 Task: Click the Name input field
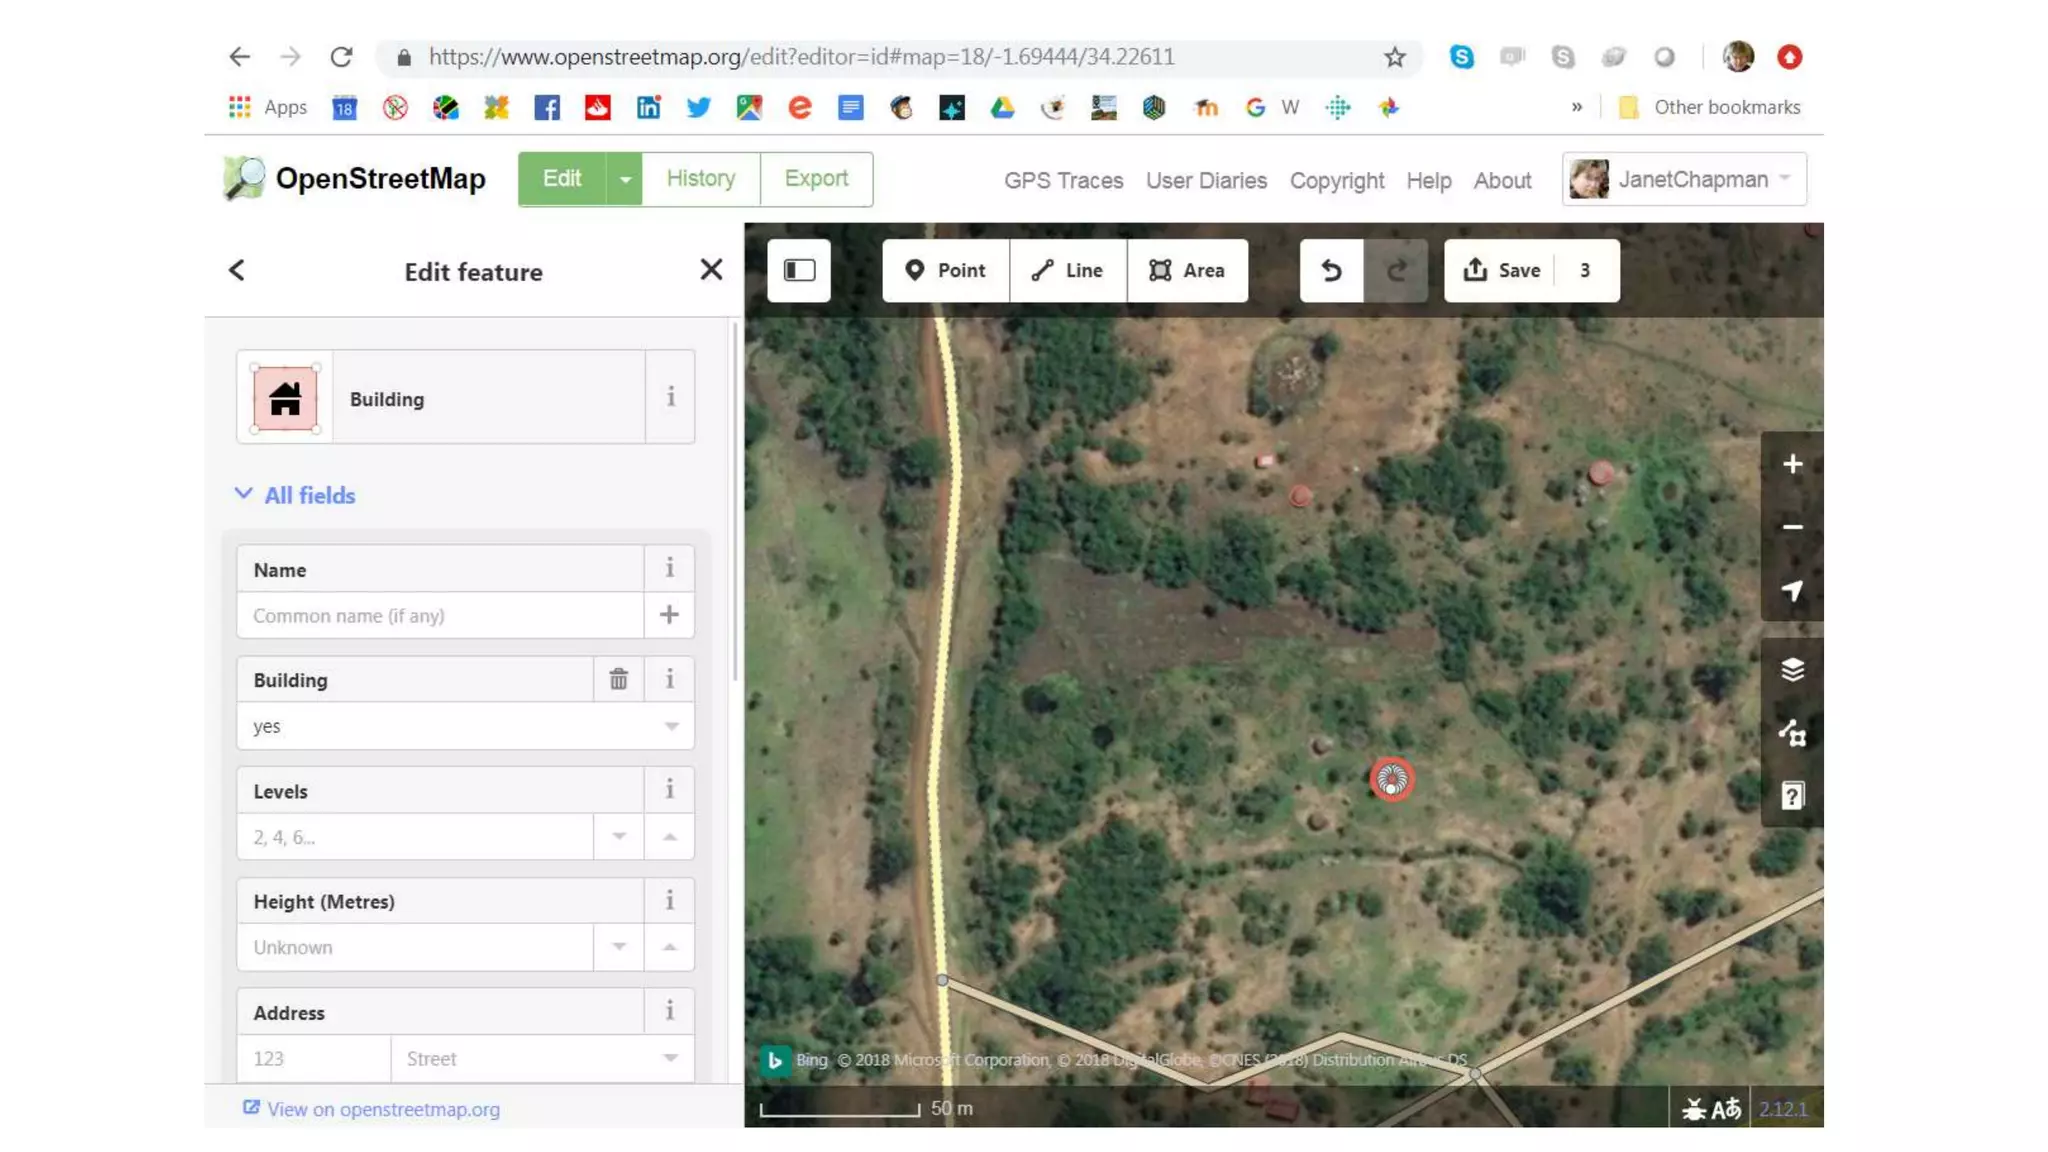pos(440,616)
